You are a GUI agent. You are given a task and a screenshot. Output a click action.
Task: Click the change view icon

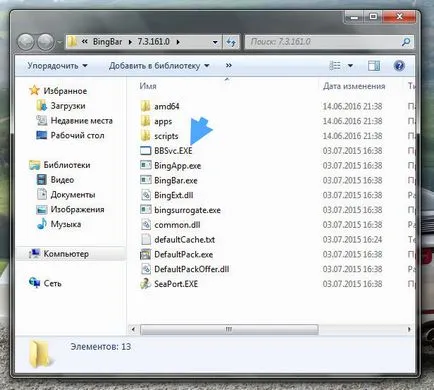coord(335,66)
